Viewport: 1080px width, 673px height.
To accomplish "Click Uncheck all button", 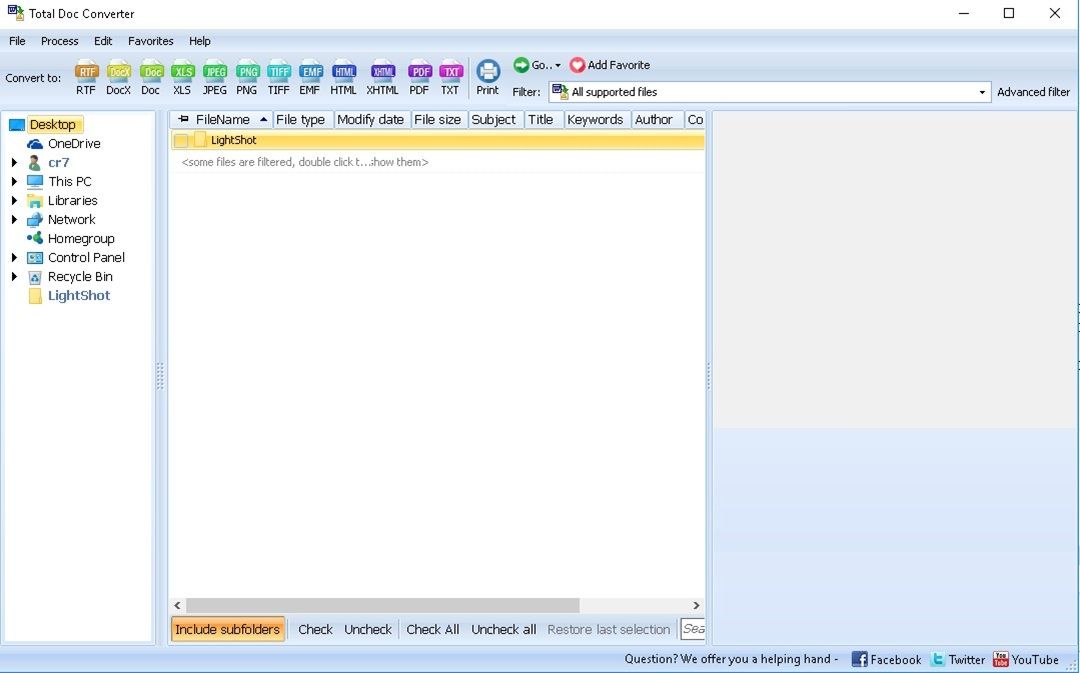I will 503,629.
